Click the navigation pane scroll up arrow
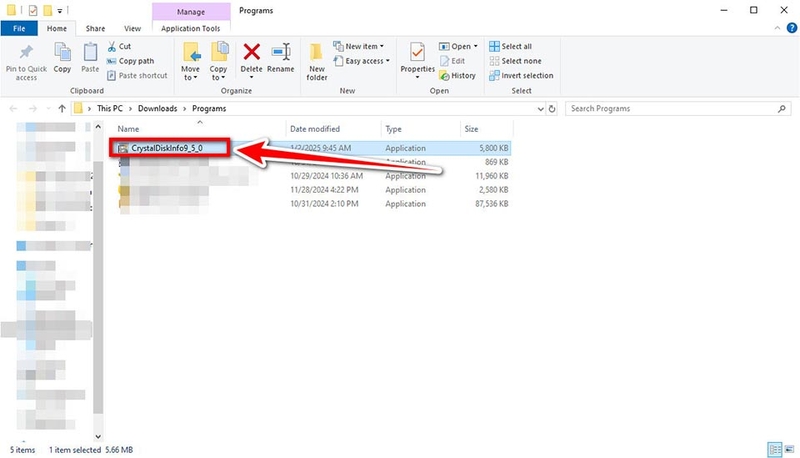This screenshot has width=800, height=458. click(98, 127)
